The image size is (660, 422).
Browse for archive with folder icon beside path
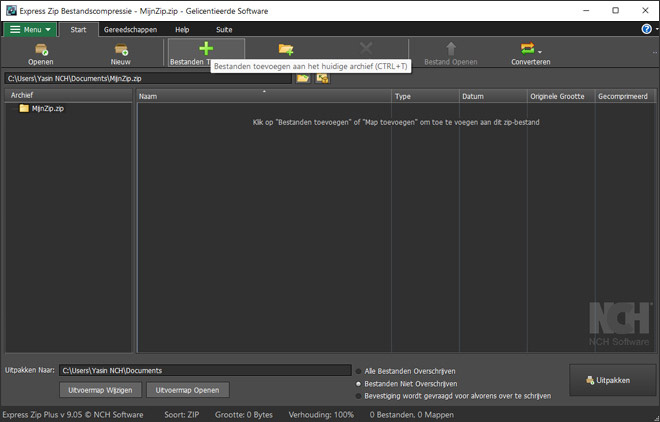[x=303, y=78]
